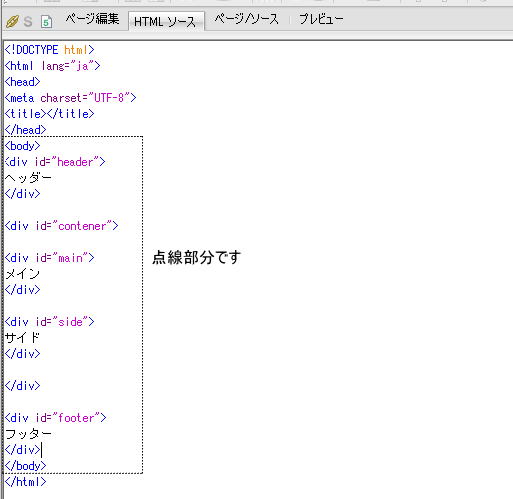Click the div id="contener" line
Viewport: 513px width, 499px height.
click(x=62, y=226)
